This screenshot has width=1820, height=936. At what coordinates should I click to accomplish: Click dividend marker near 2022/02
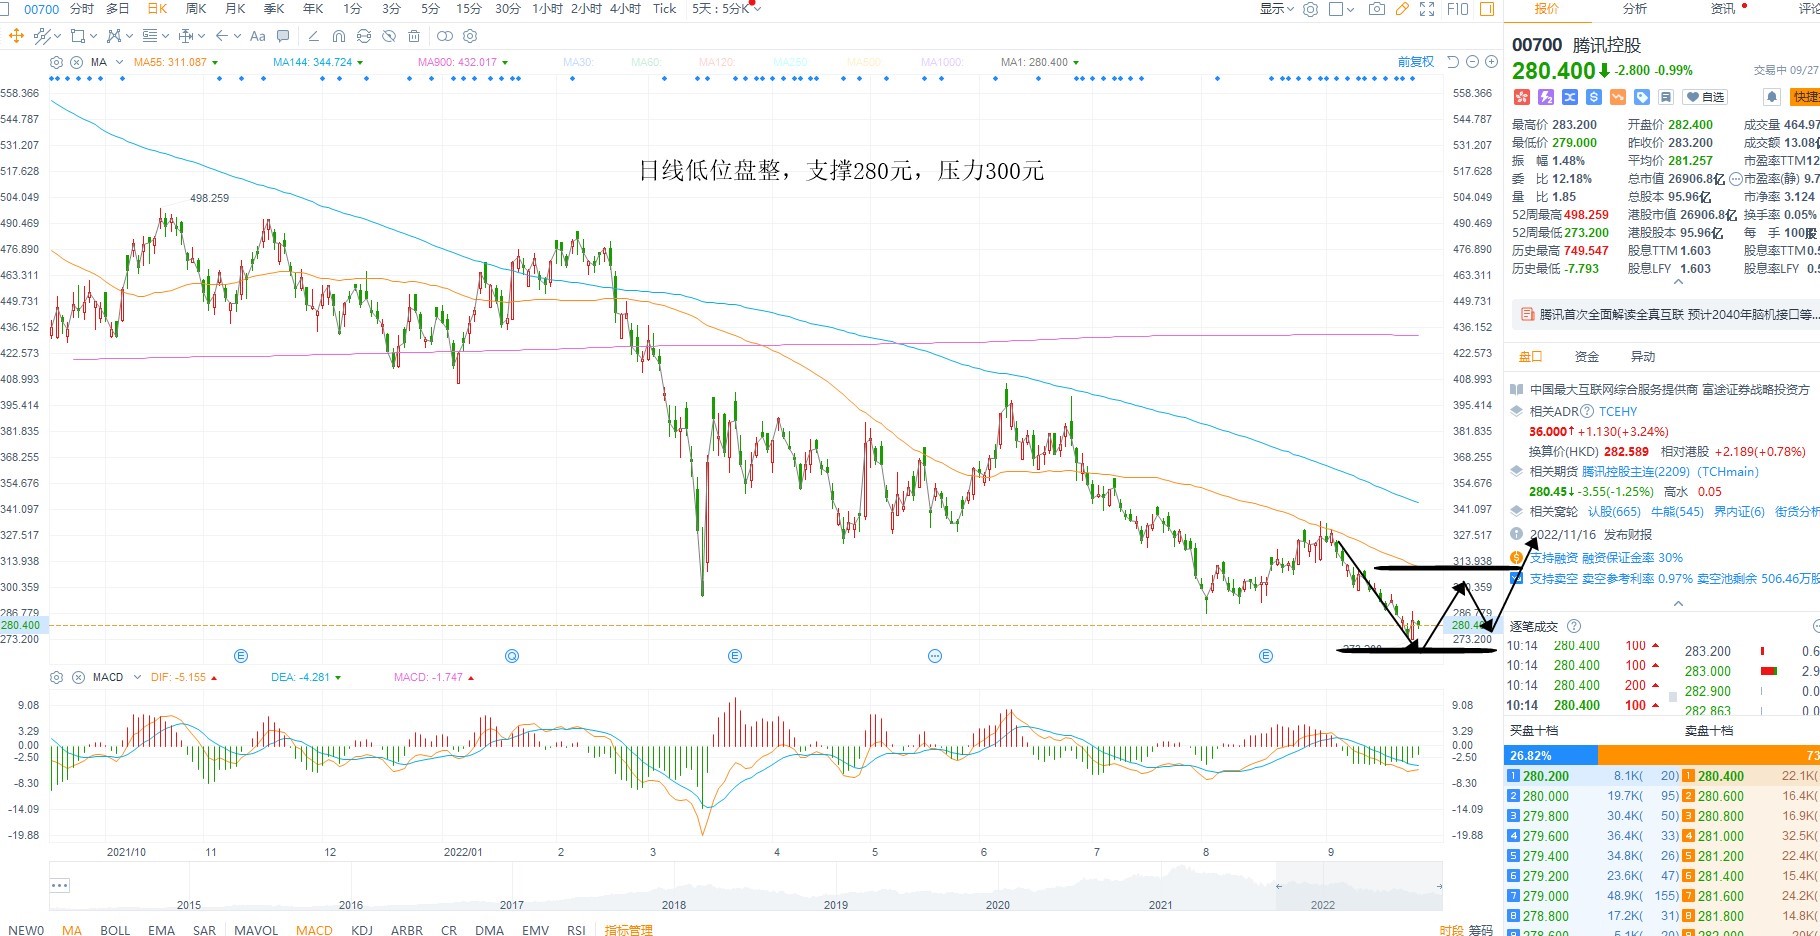tap(511, 656)
